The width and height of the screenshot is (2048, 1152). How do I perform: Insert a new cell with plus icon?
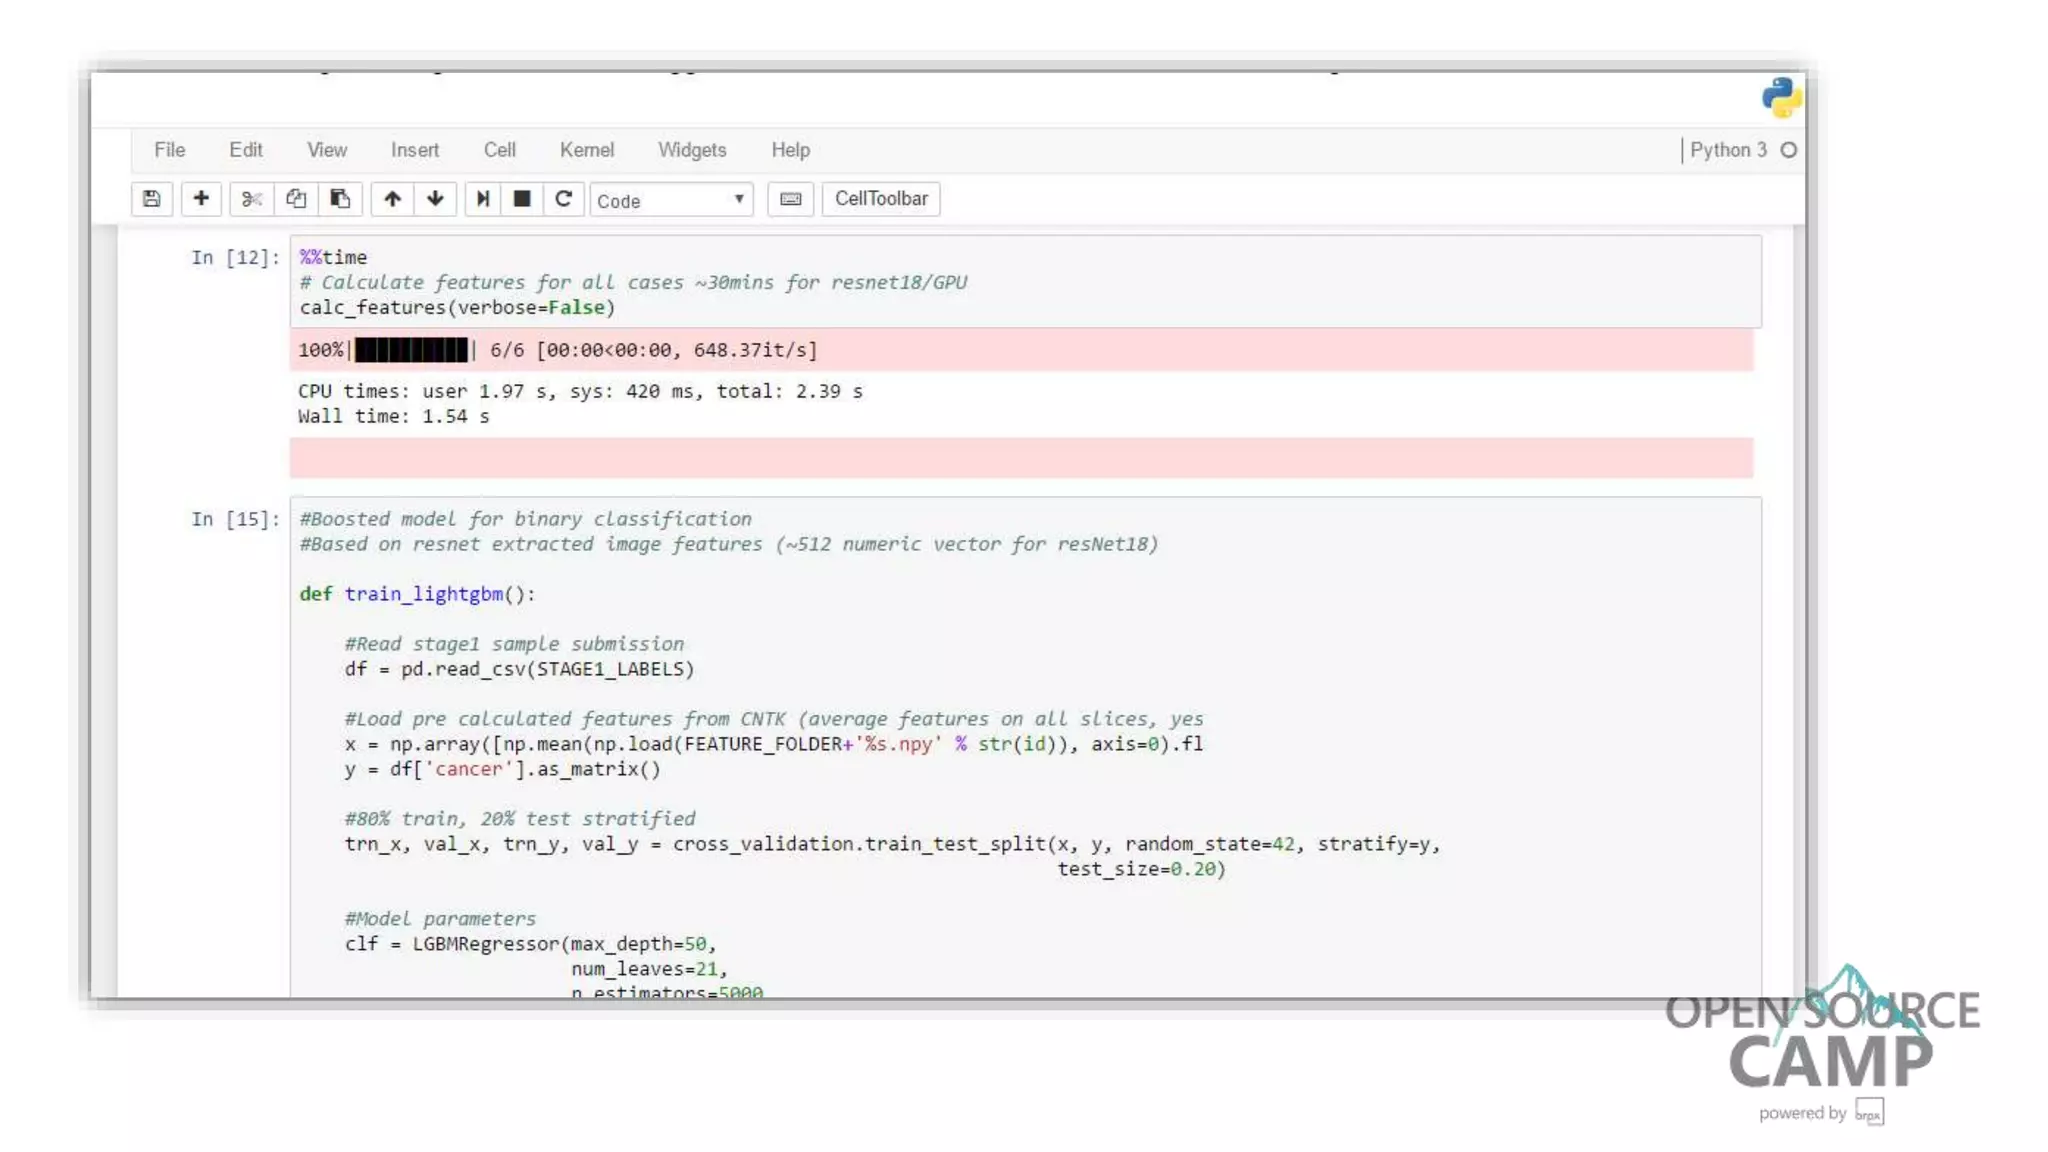(201, 199)
